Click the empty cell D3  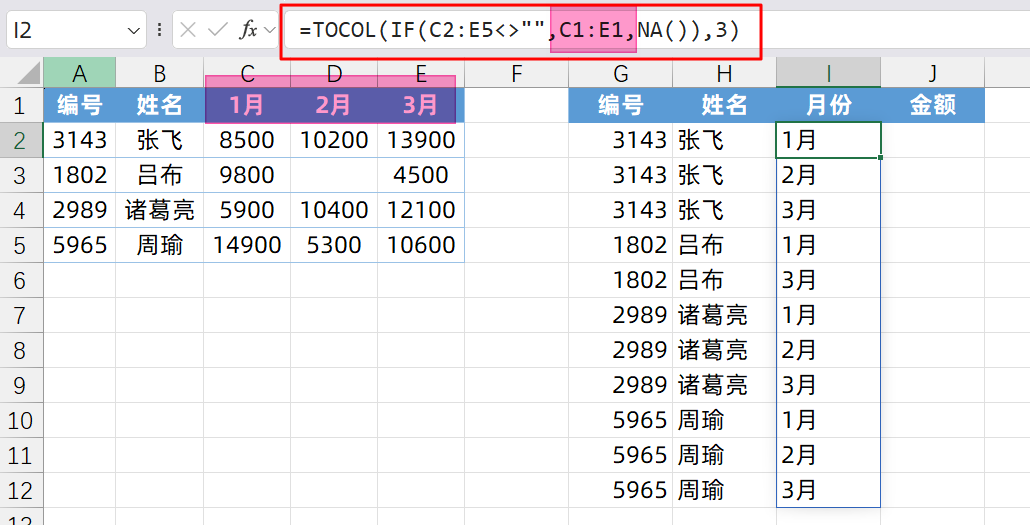[x=334, y=175]
